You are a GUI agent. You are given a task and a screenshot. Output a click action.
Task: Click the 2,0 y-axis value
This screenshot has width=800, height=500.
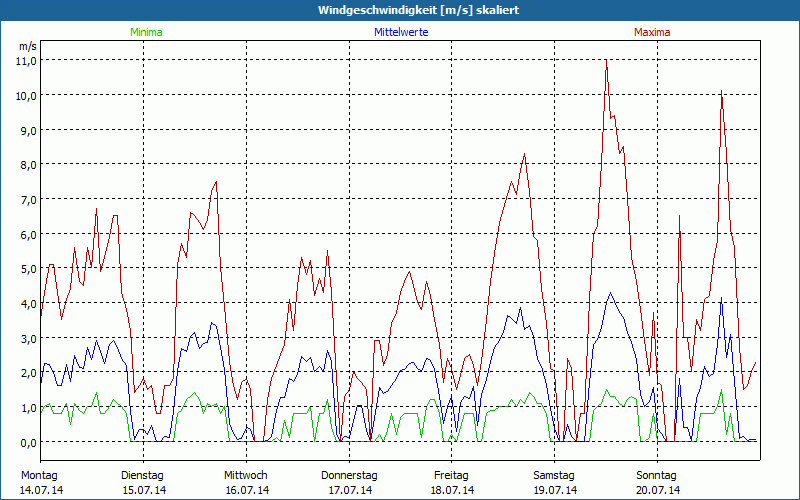click(28, 373)
